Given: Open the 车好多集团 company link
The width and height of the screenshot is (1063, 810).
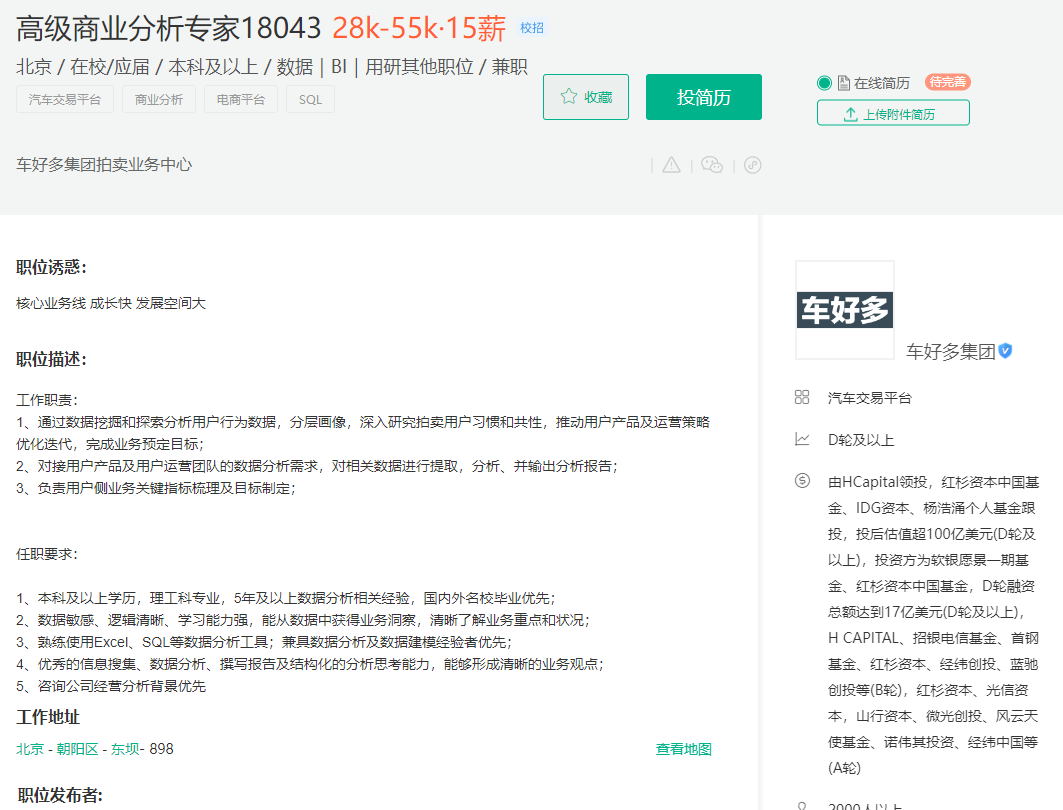Looking at the screenshot, I should coord(950,351).
